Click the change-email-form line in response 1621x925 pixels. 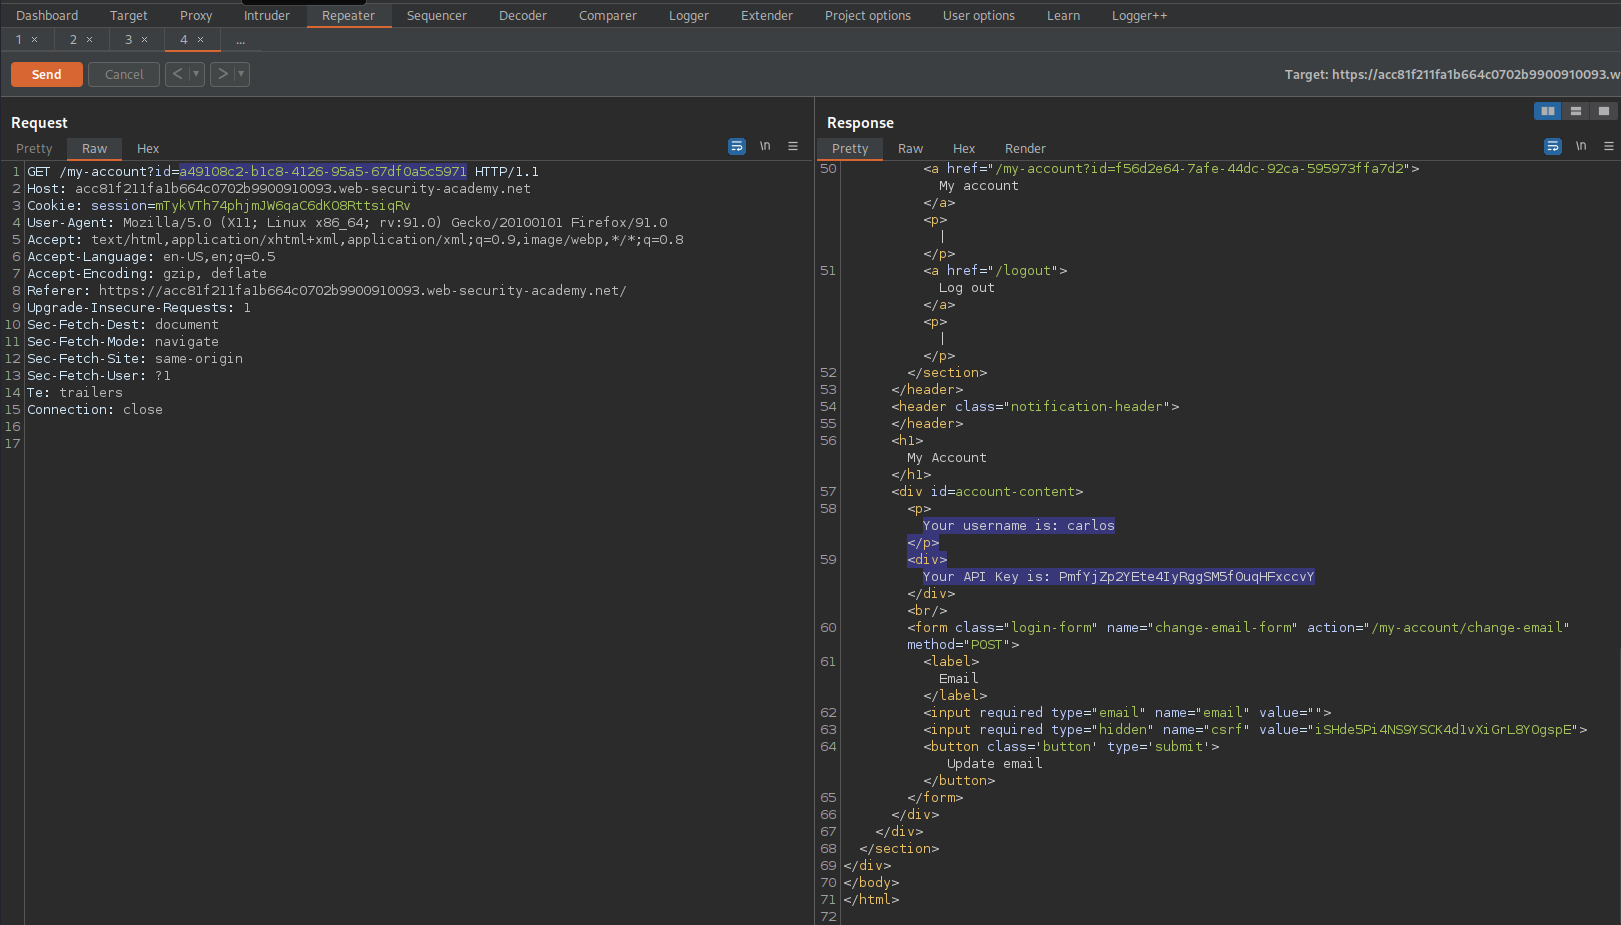[1238, 628]
